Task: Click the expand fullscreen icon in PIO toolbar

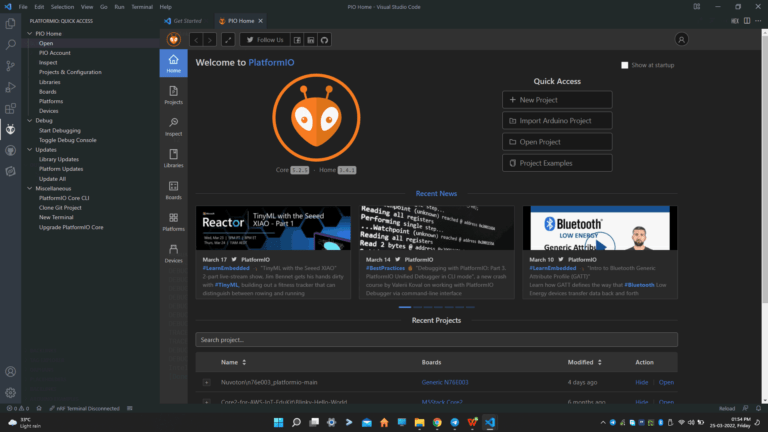Action: 228,40
